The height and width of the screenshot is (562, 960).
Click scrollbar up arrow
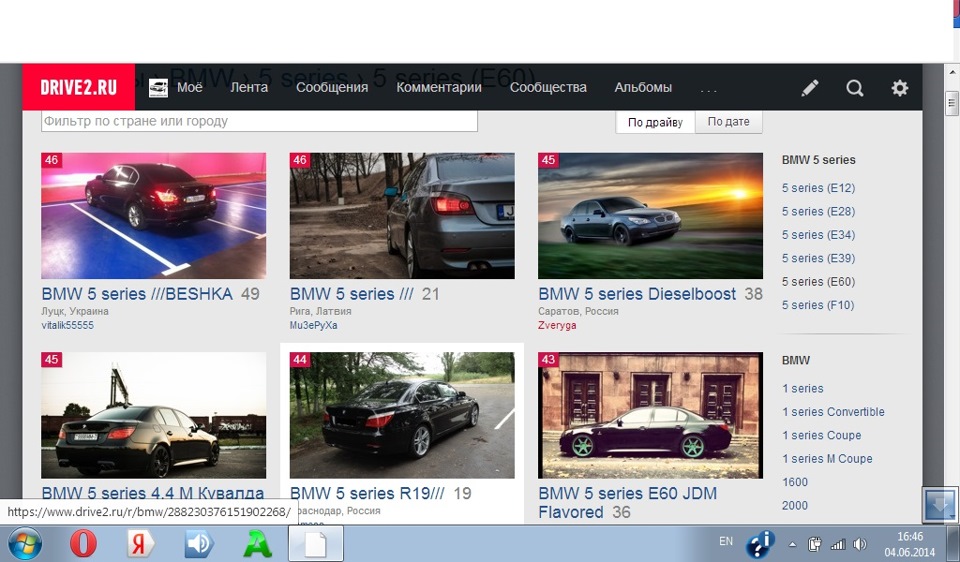952,72
